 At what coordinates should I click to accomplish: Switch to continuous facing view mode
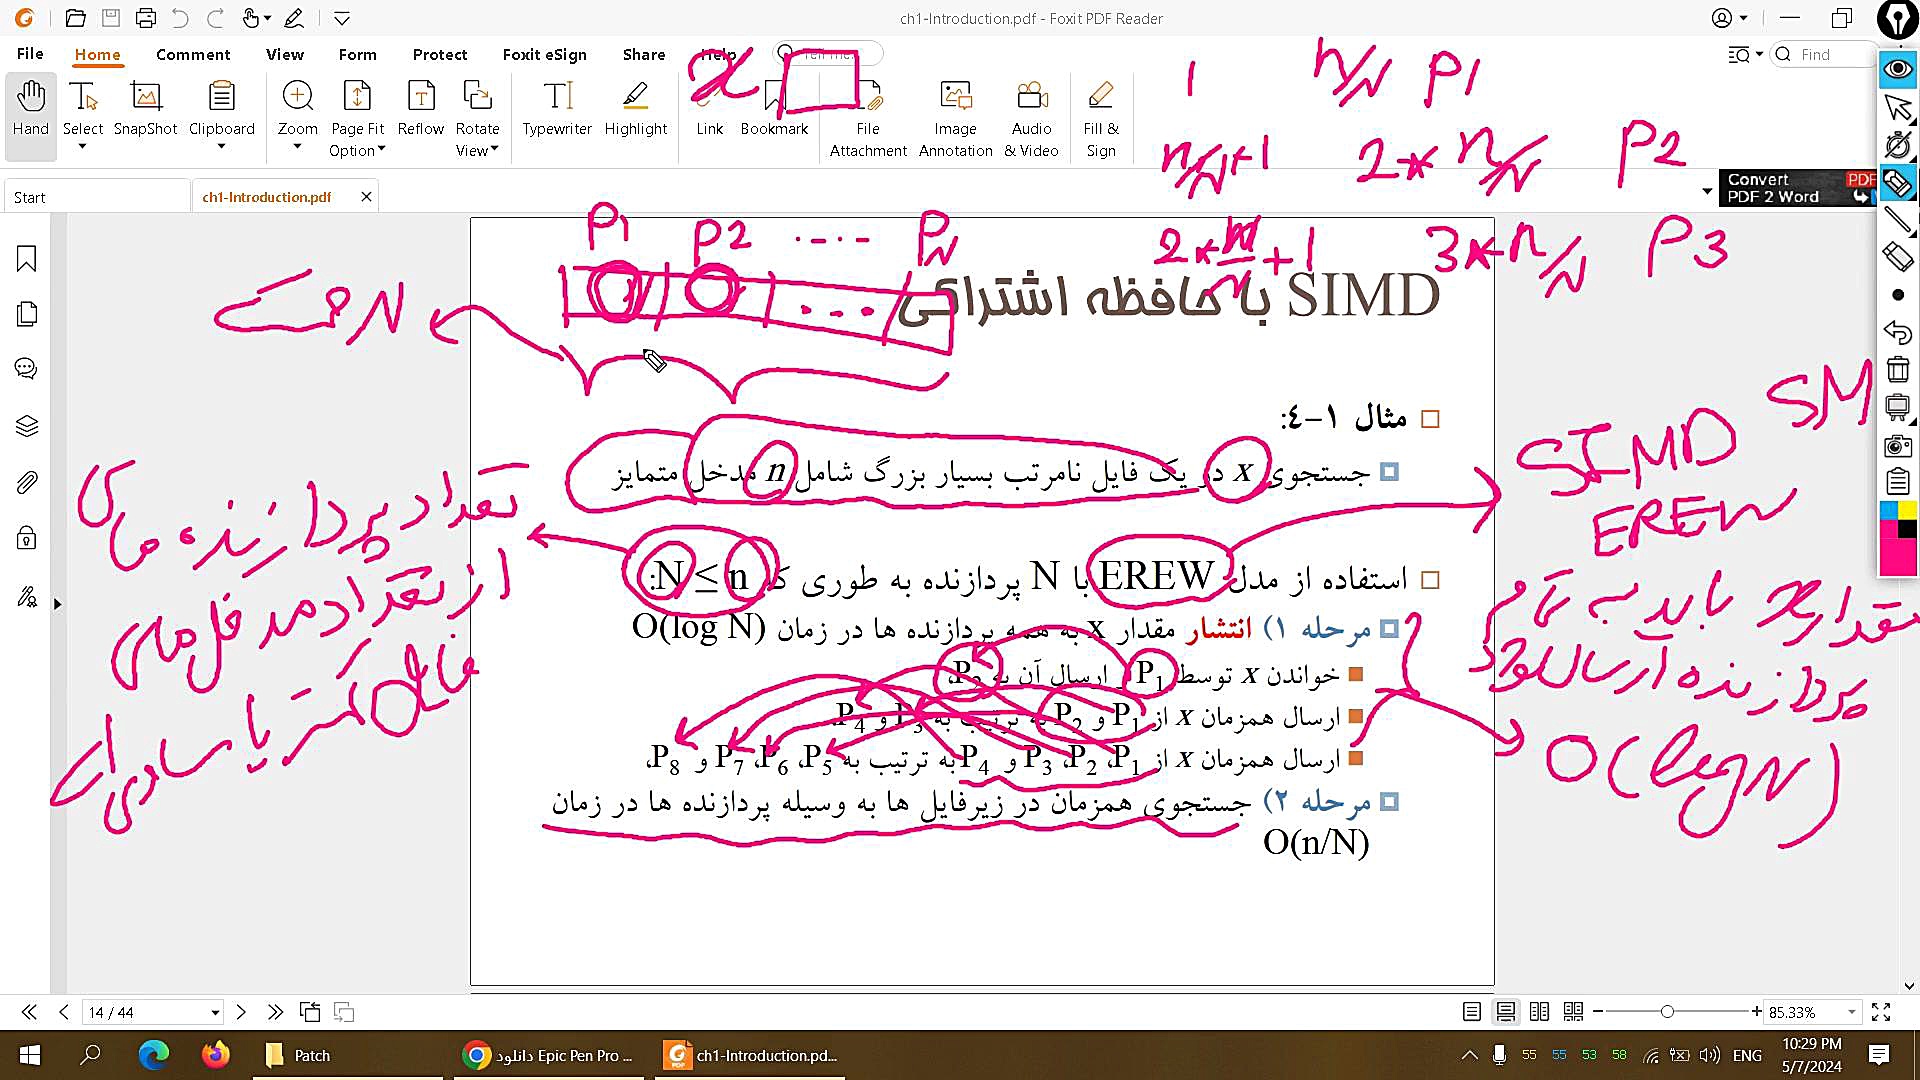point(1573,1012)
